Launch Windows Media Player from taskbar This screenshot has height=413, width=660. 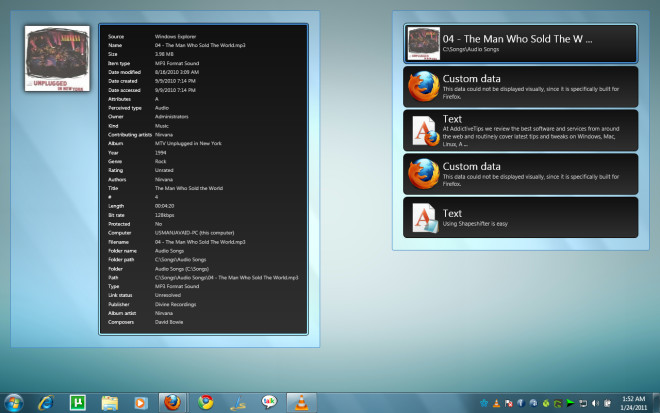tap(141, 403)
